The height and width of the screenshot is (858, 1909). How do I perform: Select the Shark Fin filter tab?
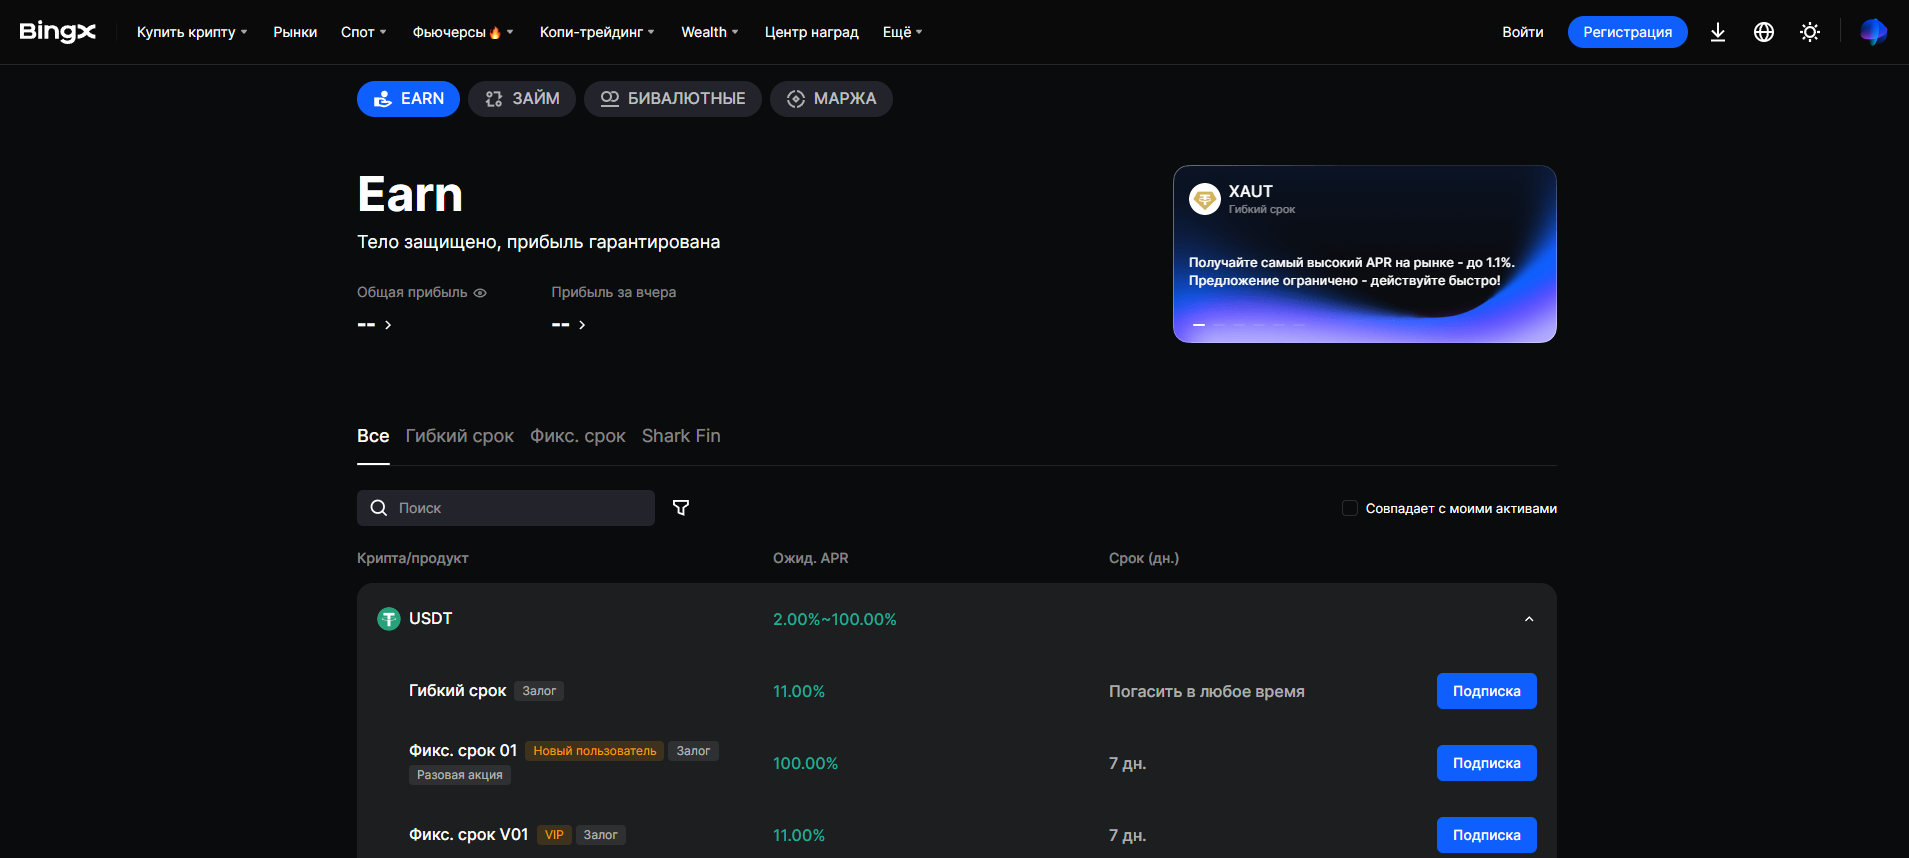coord(681,436)
